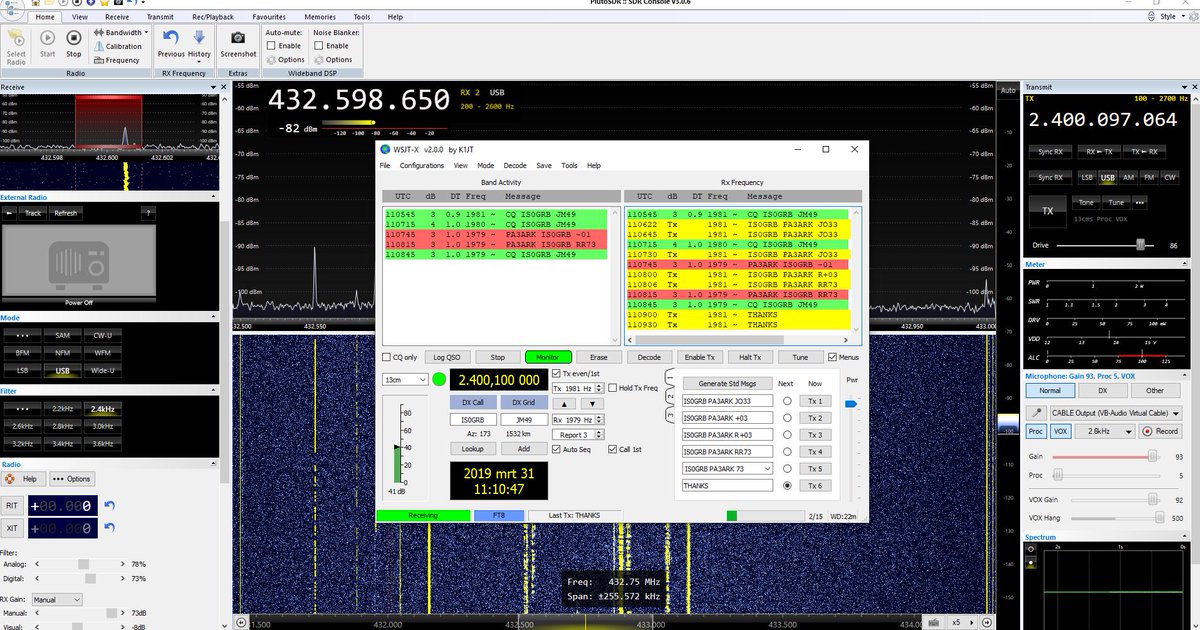Toggle CQ only checkbox in WSJT-X
Viewport: 1200px width, 630px height.
tap(387, 357)
